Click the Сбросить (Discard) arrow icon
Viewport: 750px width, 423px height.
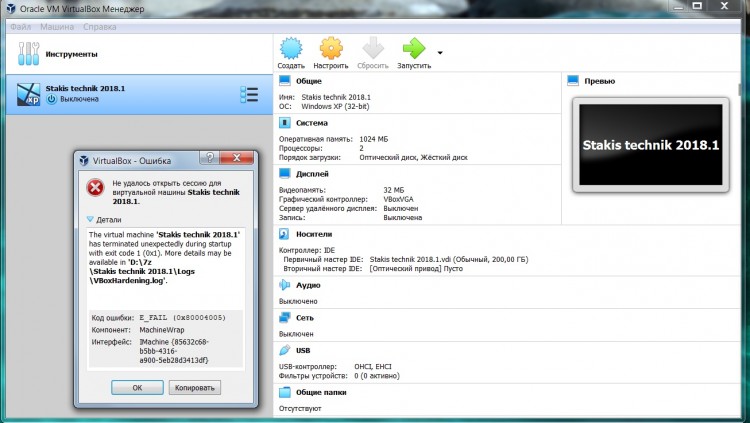[372, 50]
